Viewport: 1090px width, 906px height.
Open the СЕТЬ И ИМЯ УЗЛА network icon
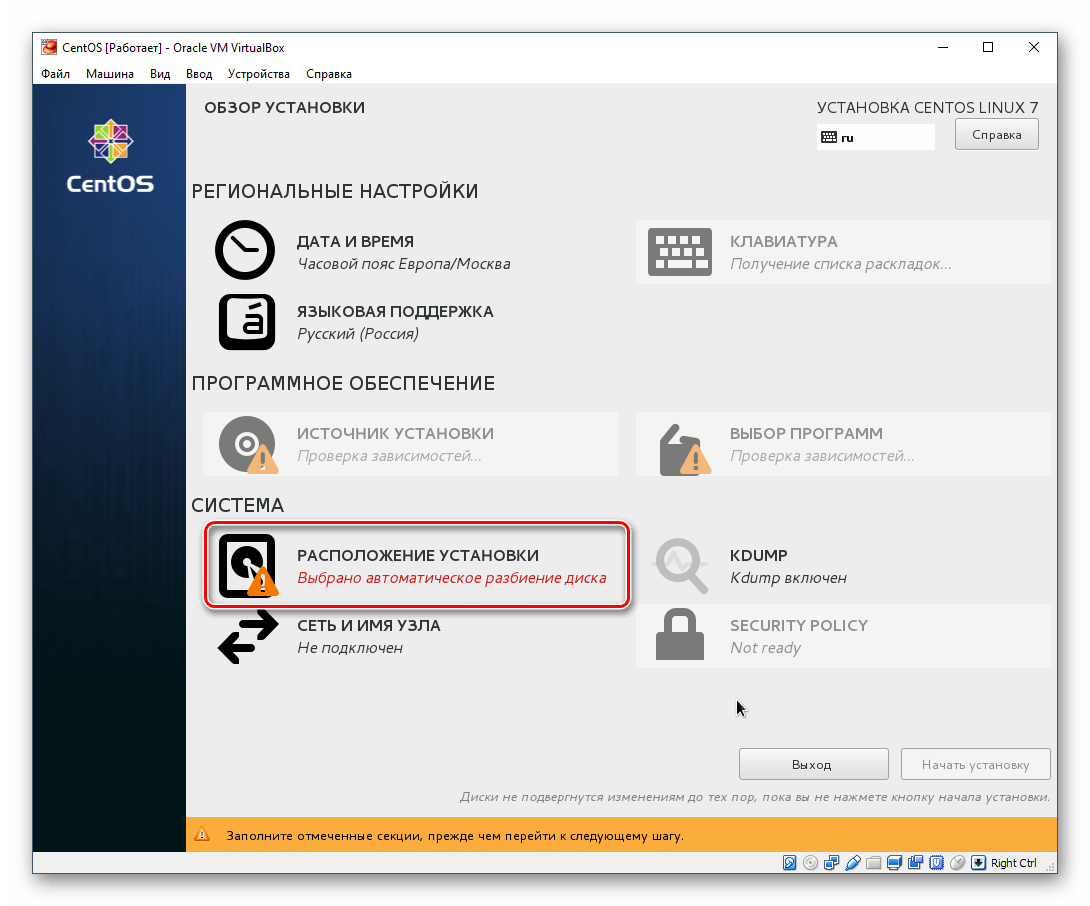click(x=247, y=635)
